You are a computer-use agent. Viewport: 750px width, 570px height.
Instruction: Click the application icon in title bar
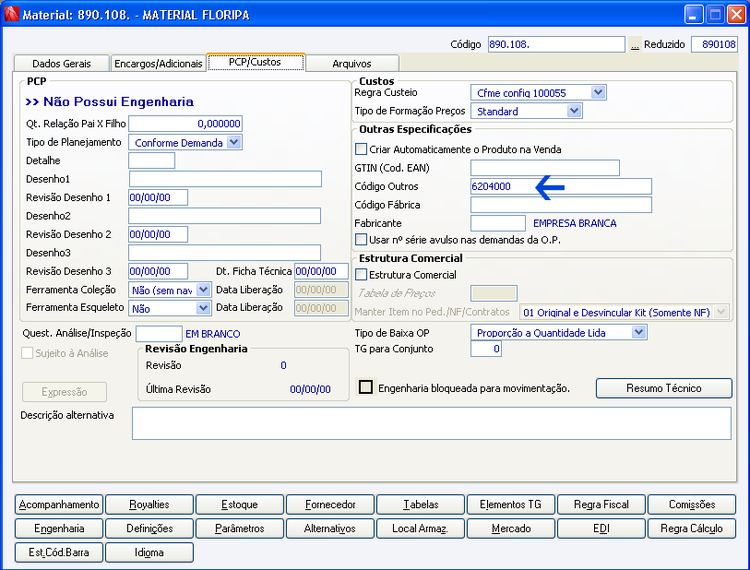pyautogui.click(x=11, y=14)
